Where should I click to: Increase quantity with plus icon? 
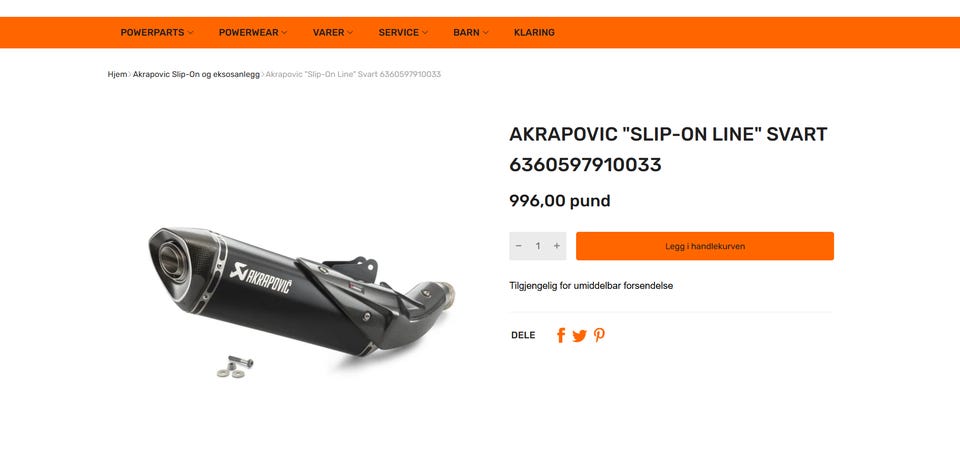tap(557, 246)
